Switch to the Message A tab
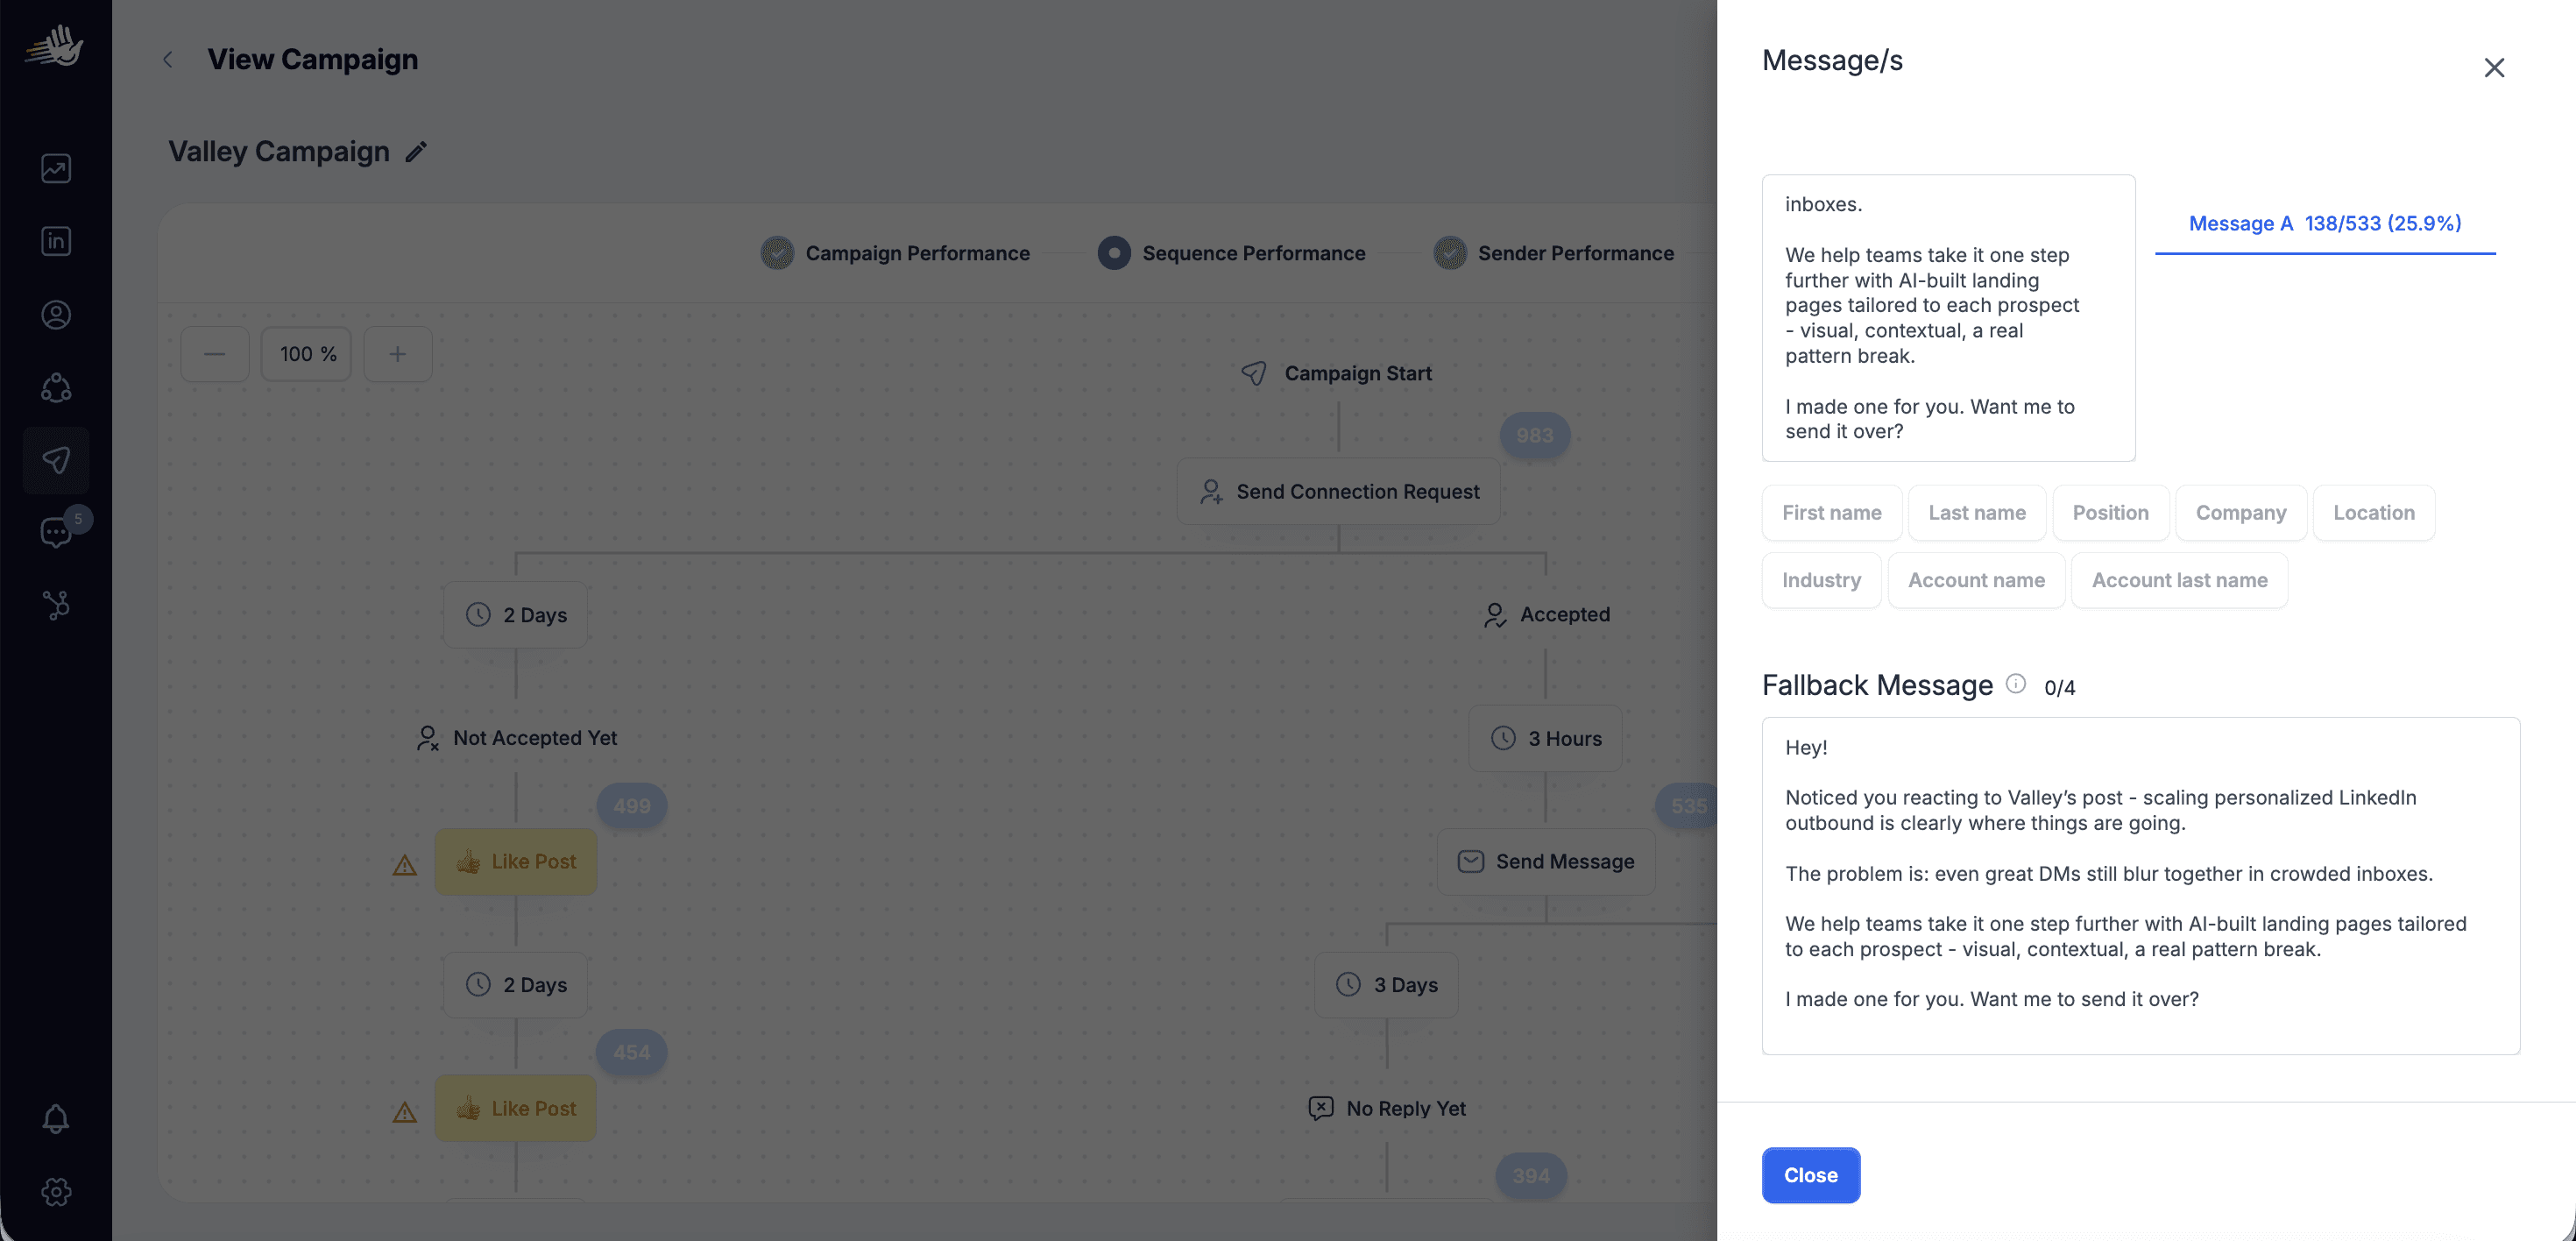Screen dimensions: 2576x1241 (2324, 223)
